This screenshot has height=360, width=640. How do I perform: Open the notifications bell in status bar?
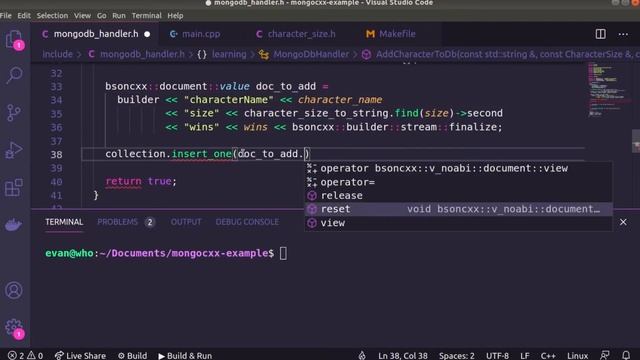[x=626, y=356]
